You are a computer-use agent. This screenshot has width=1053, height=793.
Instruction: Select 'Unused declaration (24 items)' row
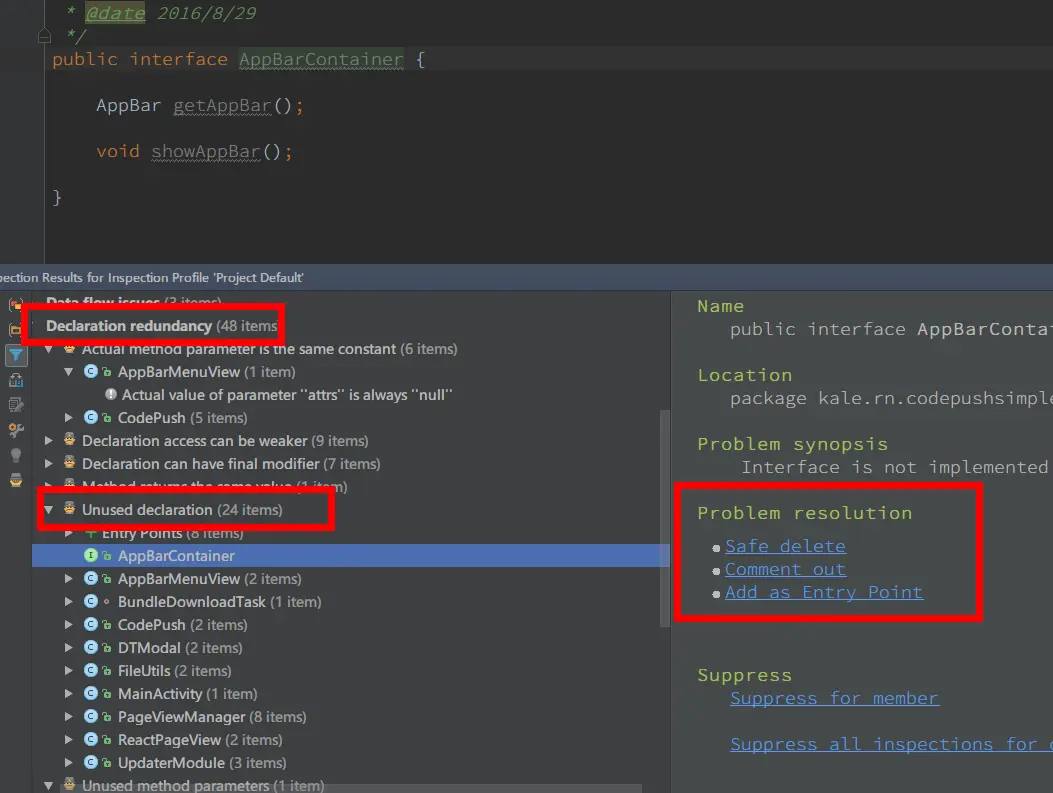pos(182,510)
